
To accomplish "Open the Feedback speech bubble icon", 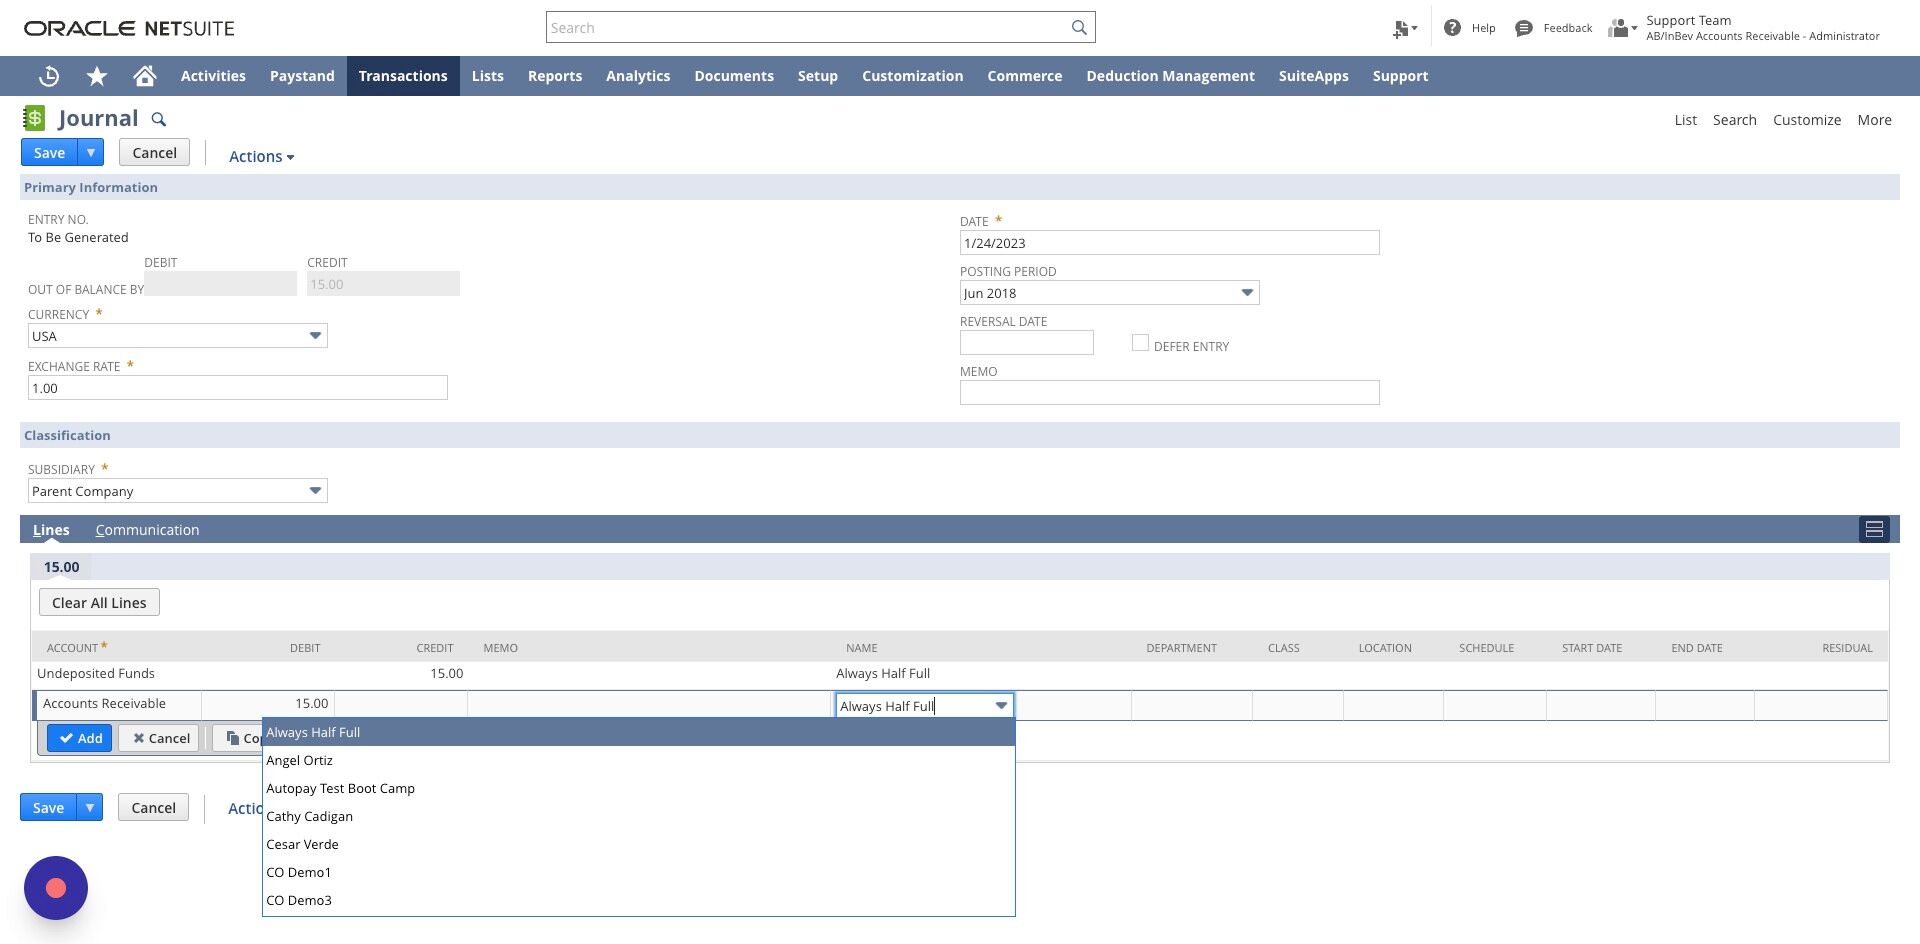I will tap(1523, 28).
